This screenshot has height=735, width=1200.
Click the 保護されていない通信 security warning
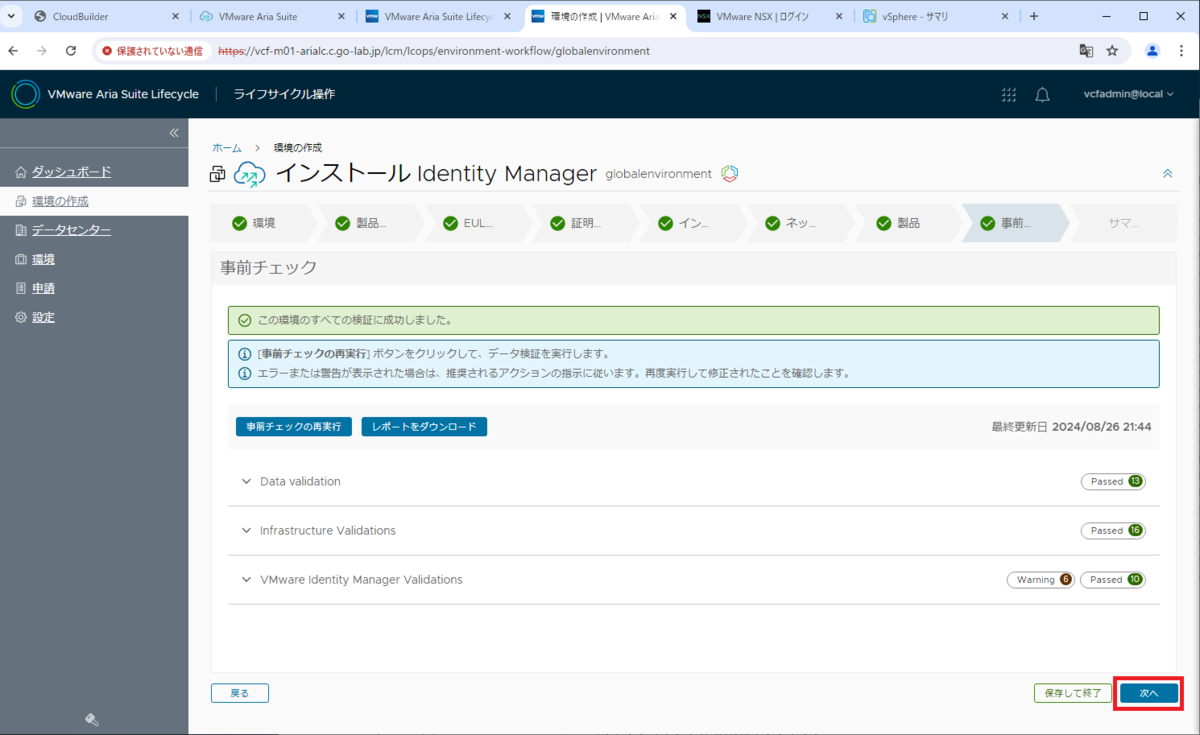tap(152, 51)
